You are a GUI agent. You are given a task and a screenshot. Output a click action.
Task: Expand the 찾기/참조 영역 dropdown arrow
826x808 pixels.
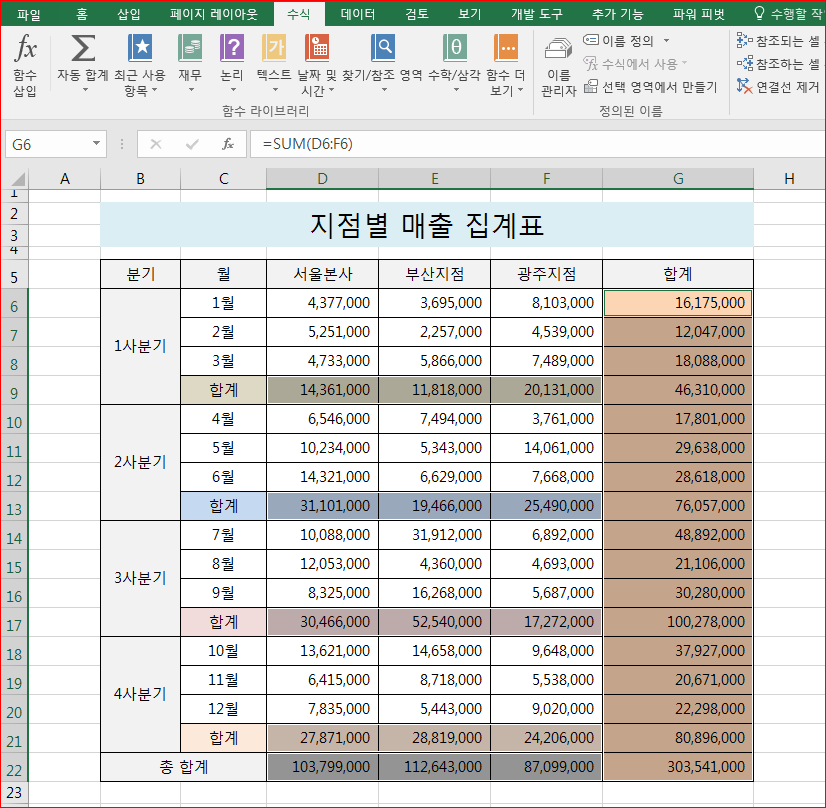click(384, 90)
